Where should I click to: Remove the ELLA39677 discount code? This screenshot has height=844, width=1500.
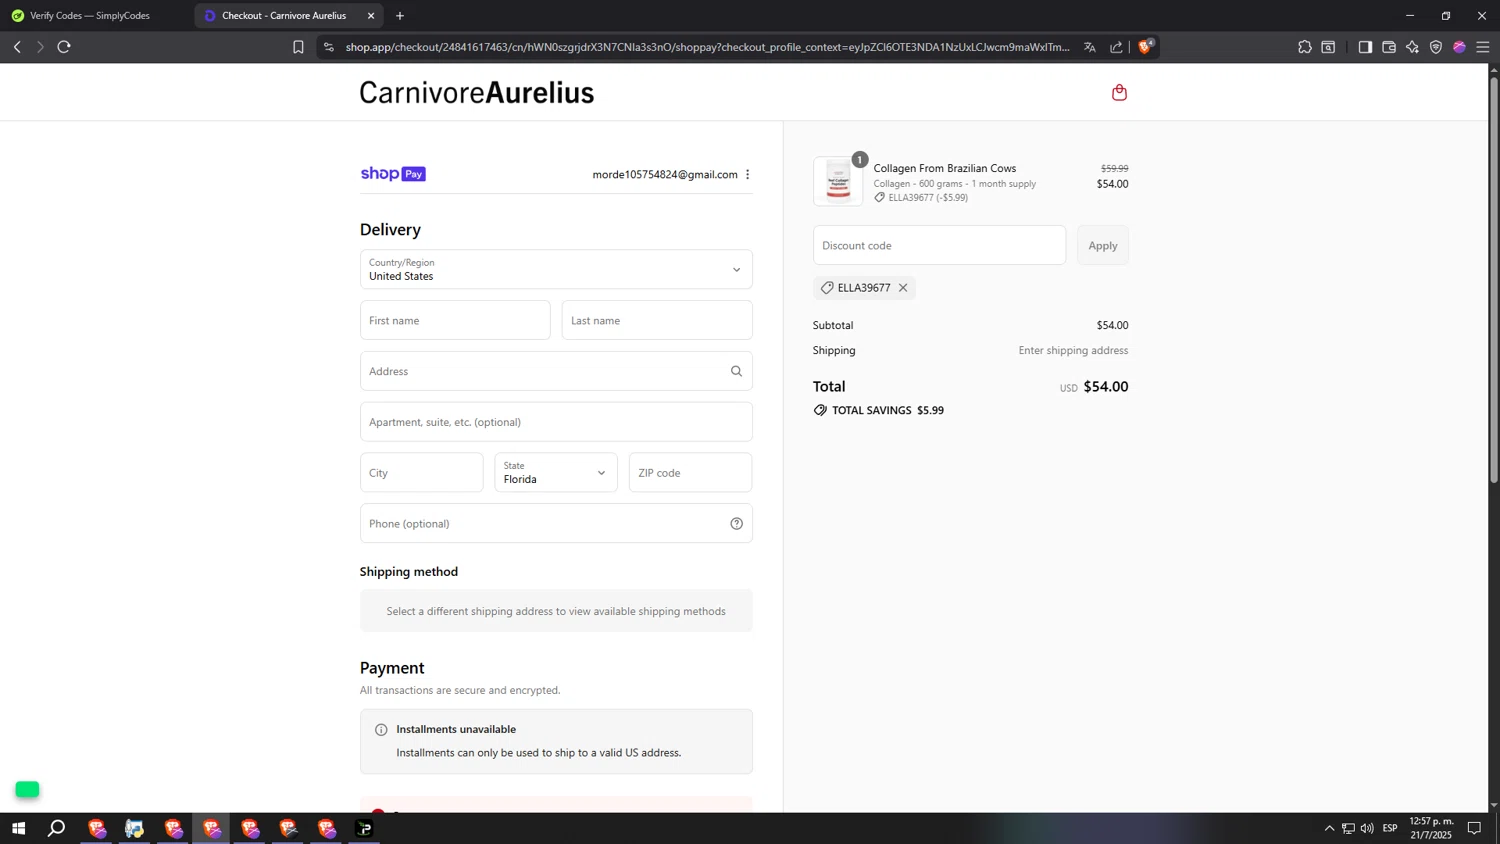tap(903, 288)
